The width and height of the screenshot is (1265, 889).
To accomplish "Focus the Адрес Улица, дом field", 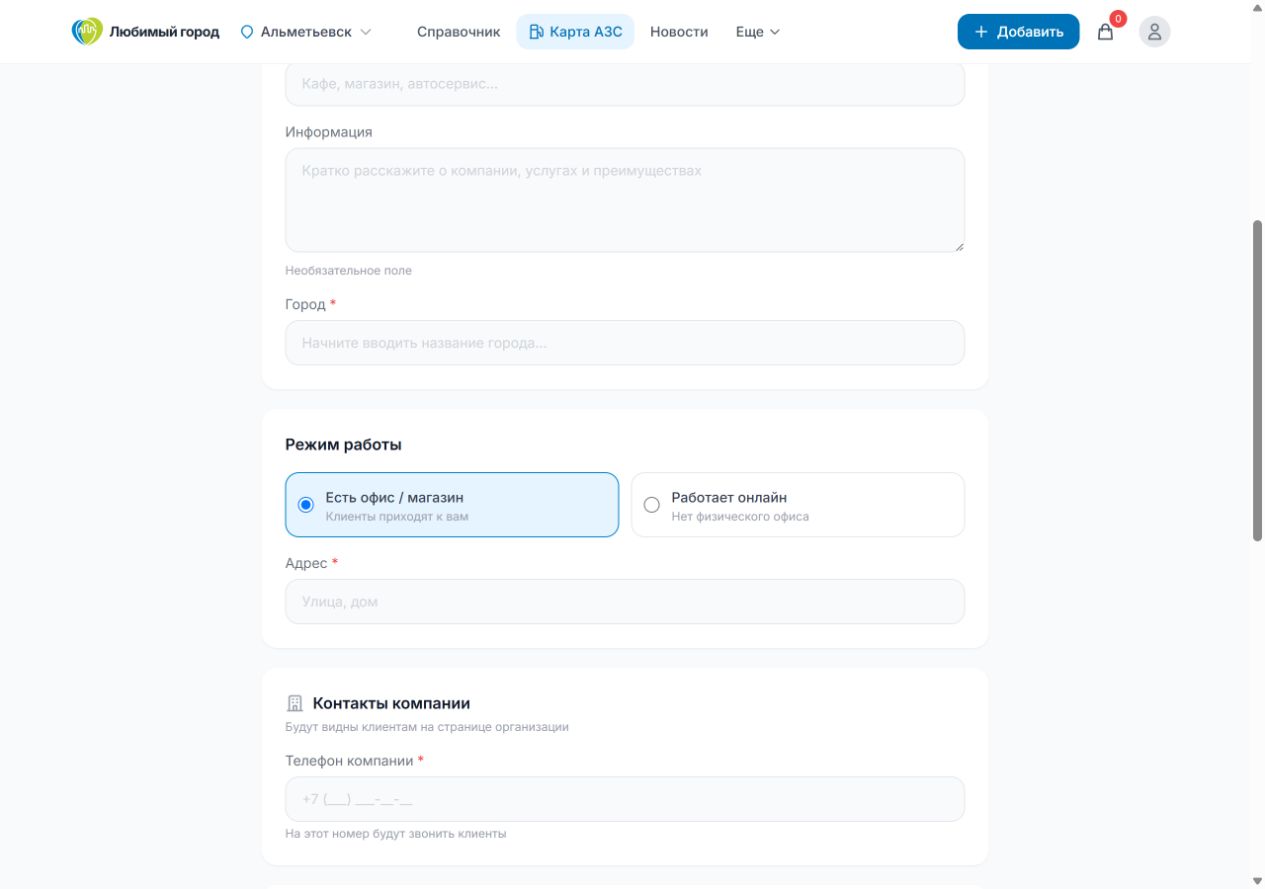I will (x=625, y=602).
